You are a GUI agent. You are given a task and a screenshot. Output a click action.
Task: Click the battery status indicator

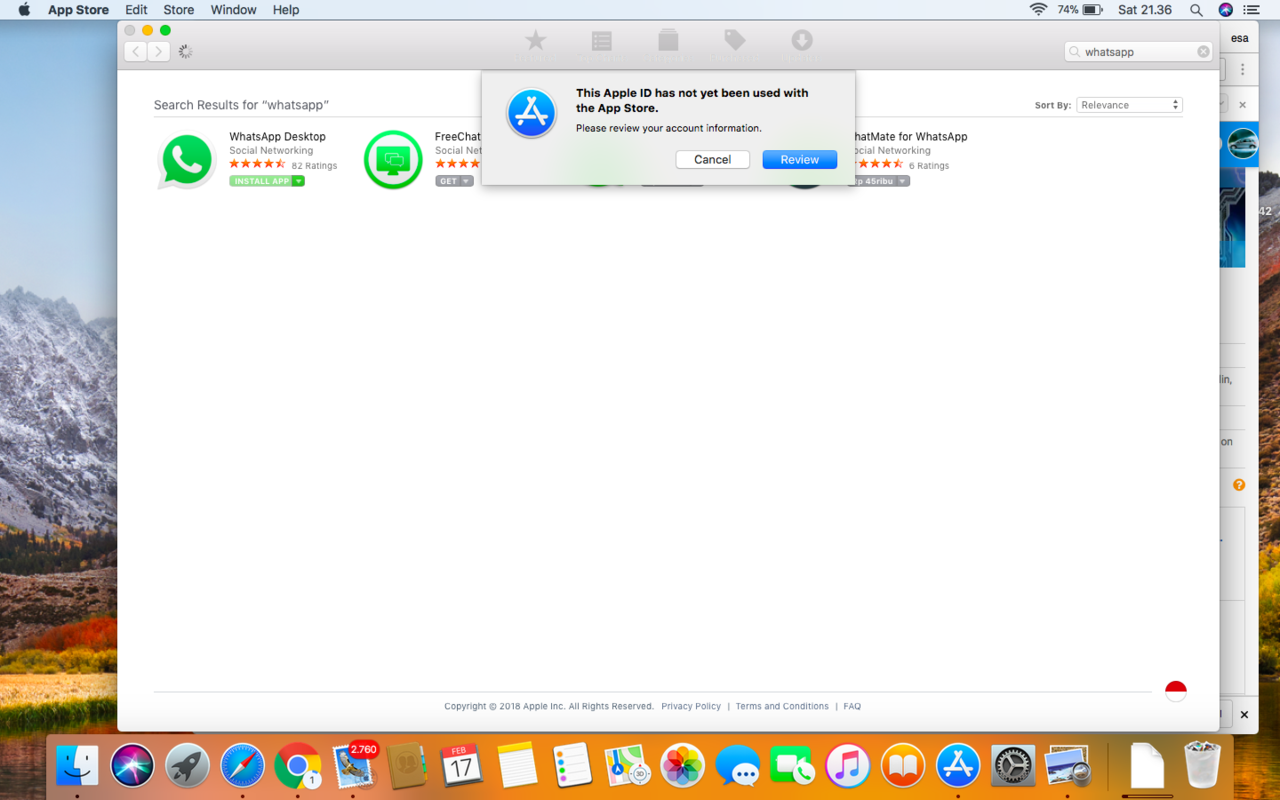pyautogui.click(x=1081, y=10)
